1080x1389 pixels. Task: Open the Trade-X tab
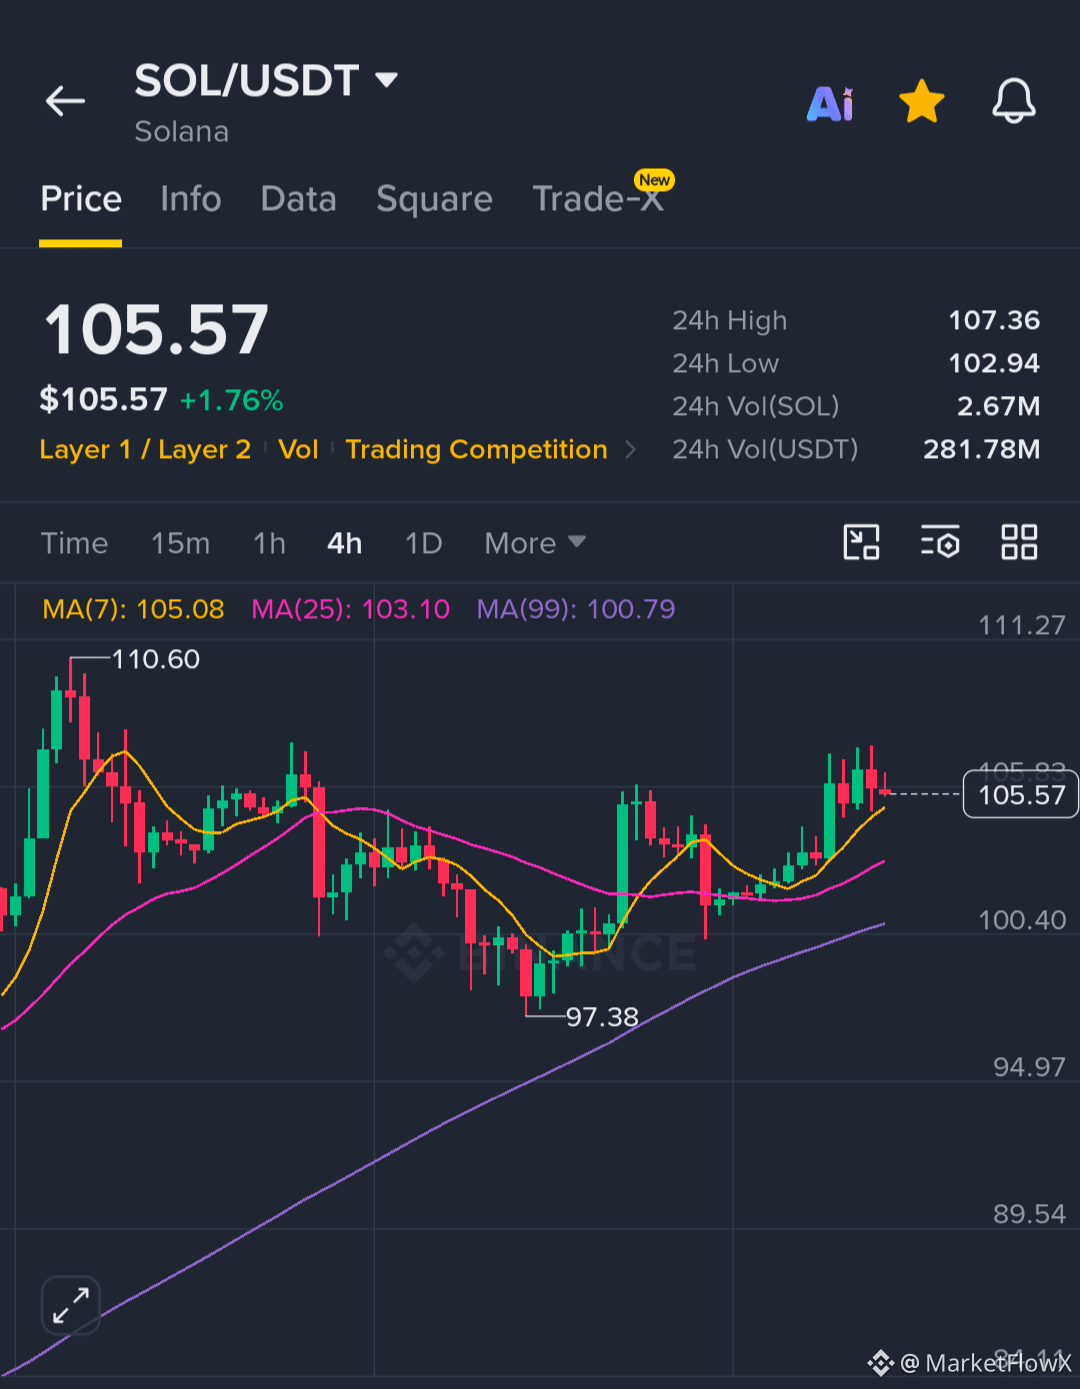click(598, 199)
